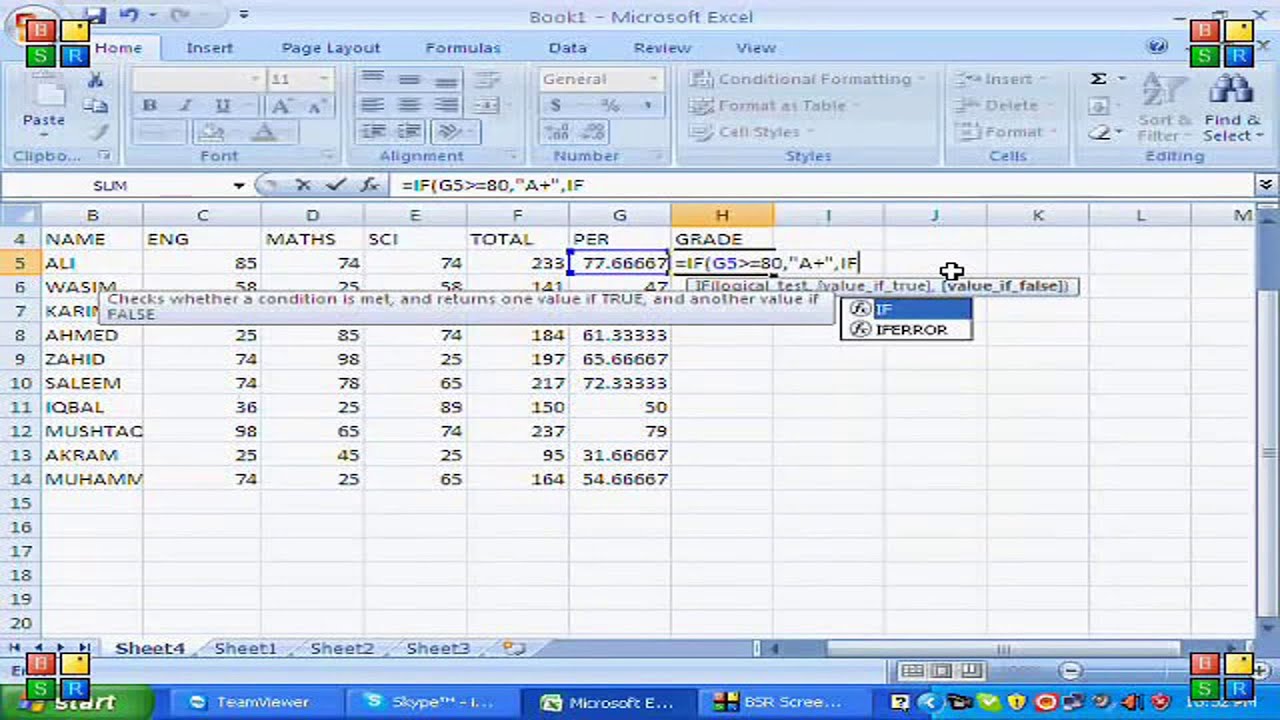The image size is (1280, 720).
Task: Open the Formulas ribbon tab
Action: [463, 47]
